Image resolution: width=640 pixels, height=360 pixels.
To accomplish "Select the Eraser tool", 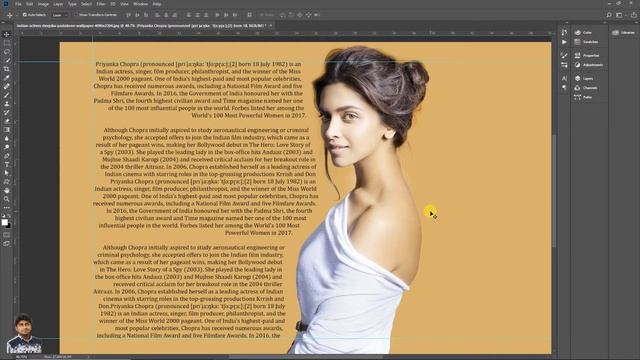I will click(7, 121).
